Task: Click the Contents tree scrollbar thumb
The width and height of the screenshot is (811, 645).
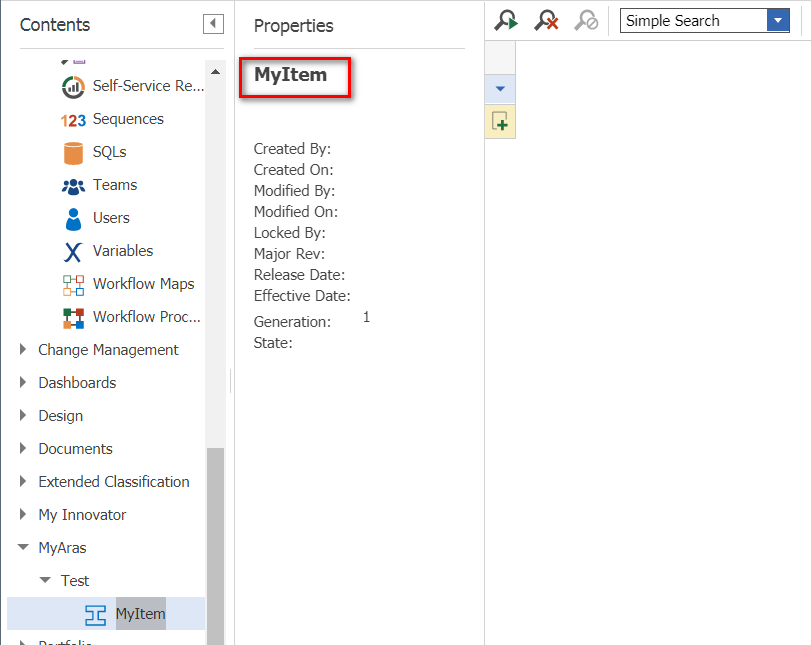Action: point(216,546)
